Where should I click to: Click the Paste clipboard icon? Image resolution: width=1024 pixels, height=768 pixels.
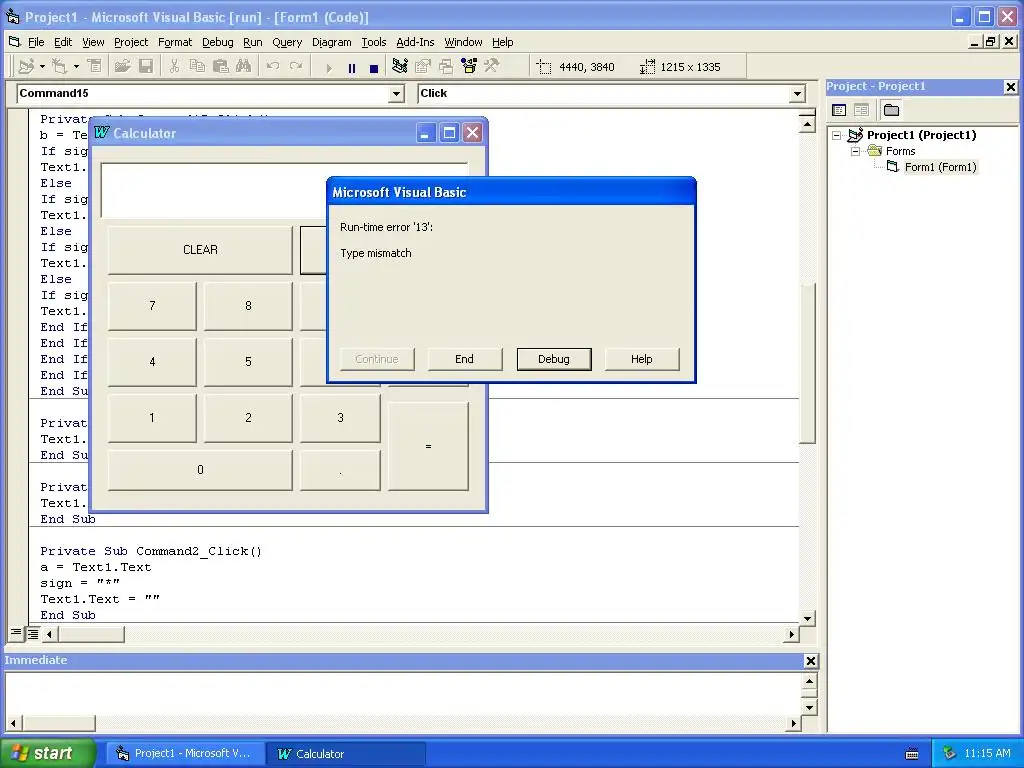click(x=221, y=67)
